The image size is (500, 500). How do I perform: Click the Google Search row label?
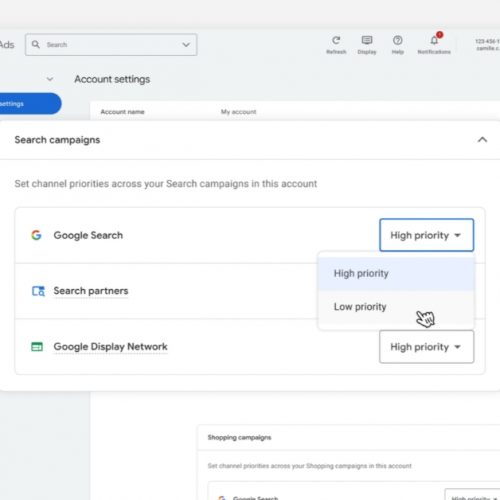click(x=88, y=235)
